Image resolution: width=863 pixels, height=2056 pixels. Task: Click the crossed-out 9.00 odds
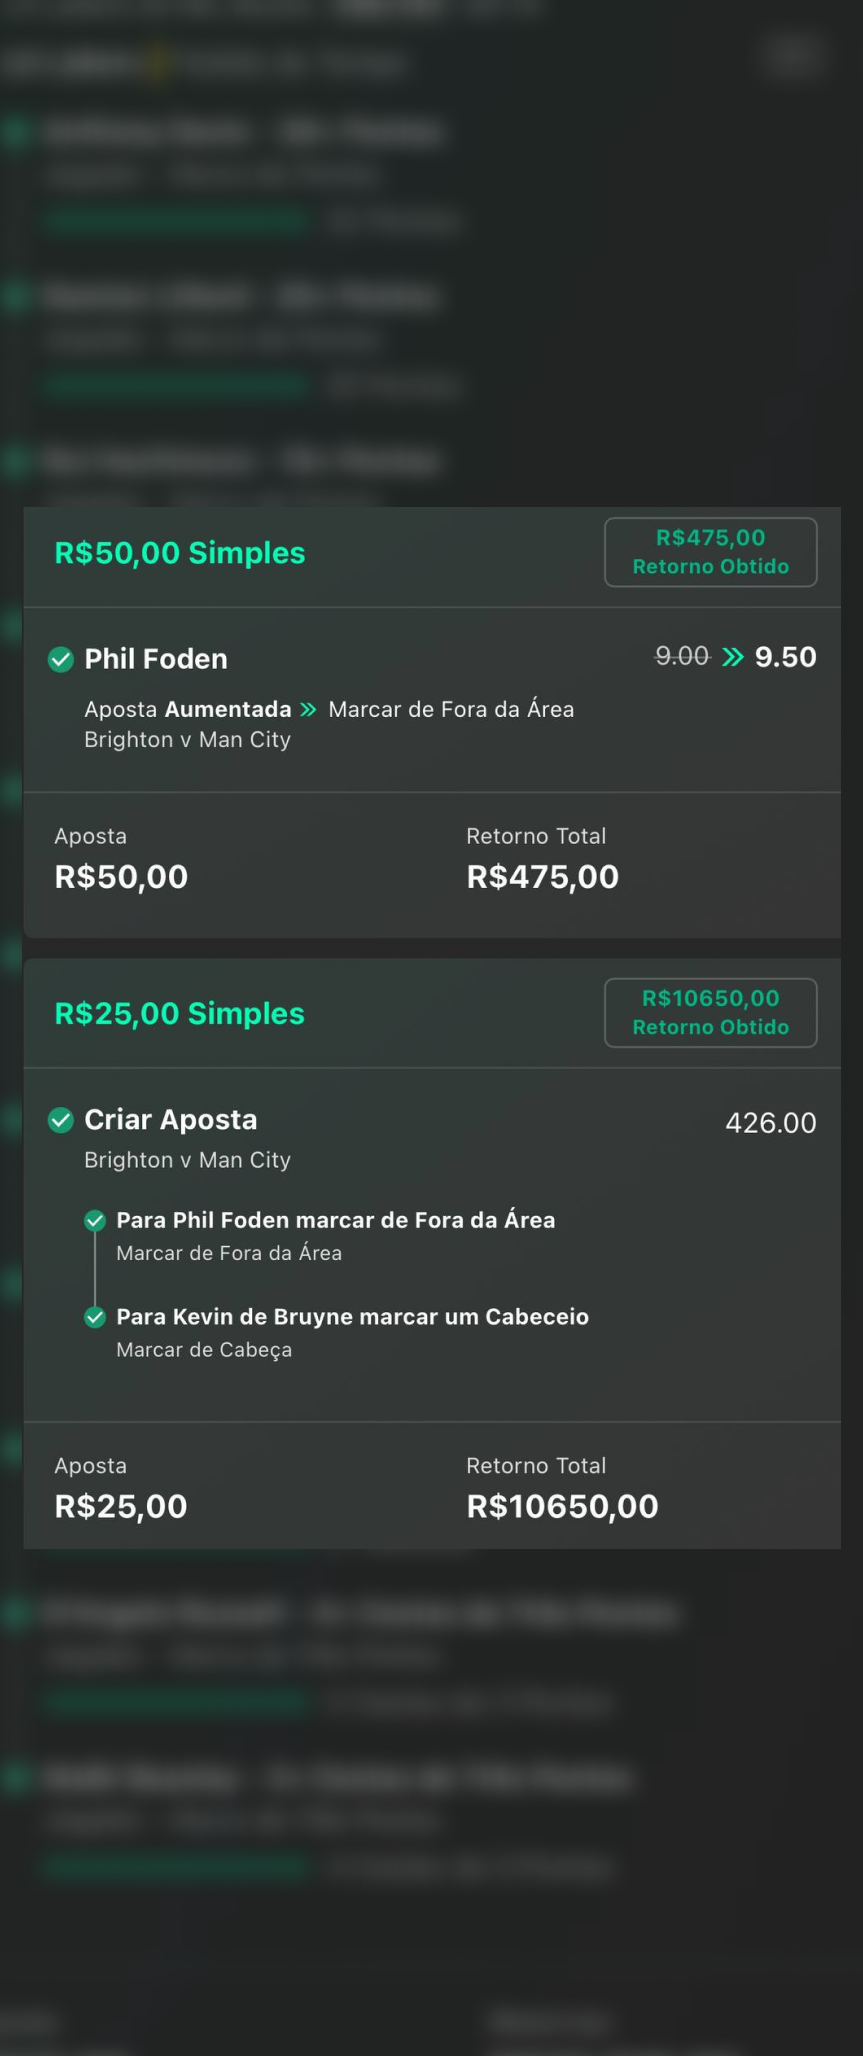coord(682,657)
